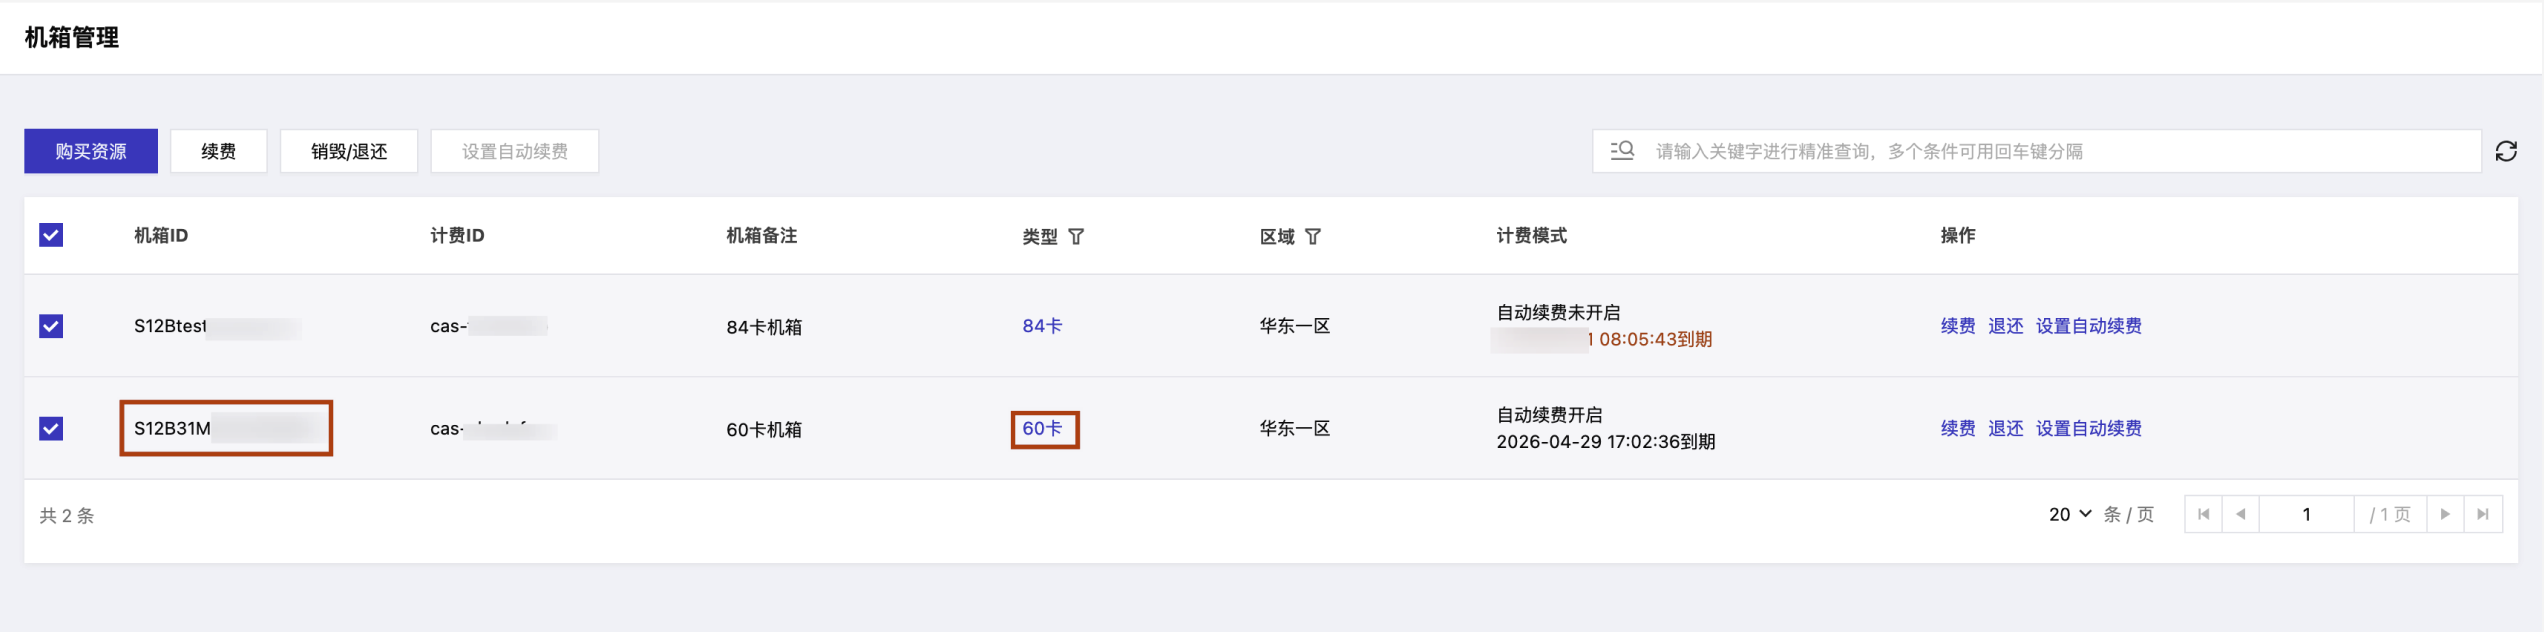Toggle the select-all header checkbox

point(51,235)
